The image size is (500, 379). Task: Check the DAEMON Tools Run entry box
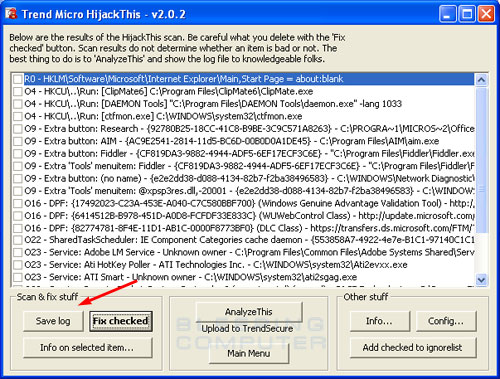[18, 104]
